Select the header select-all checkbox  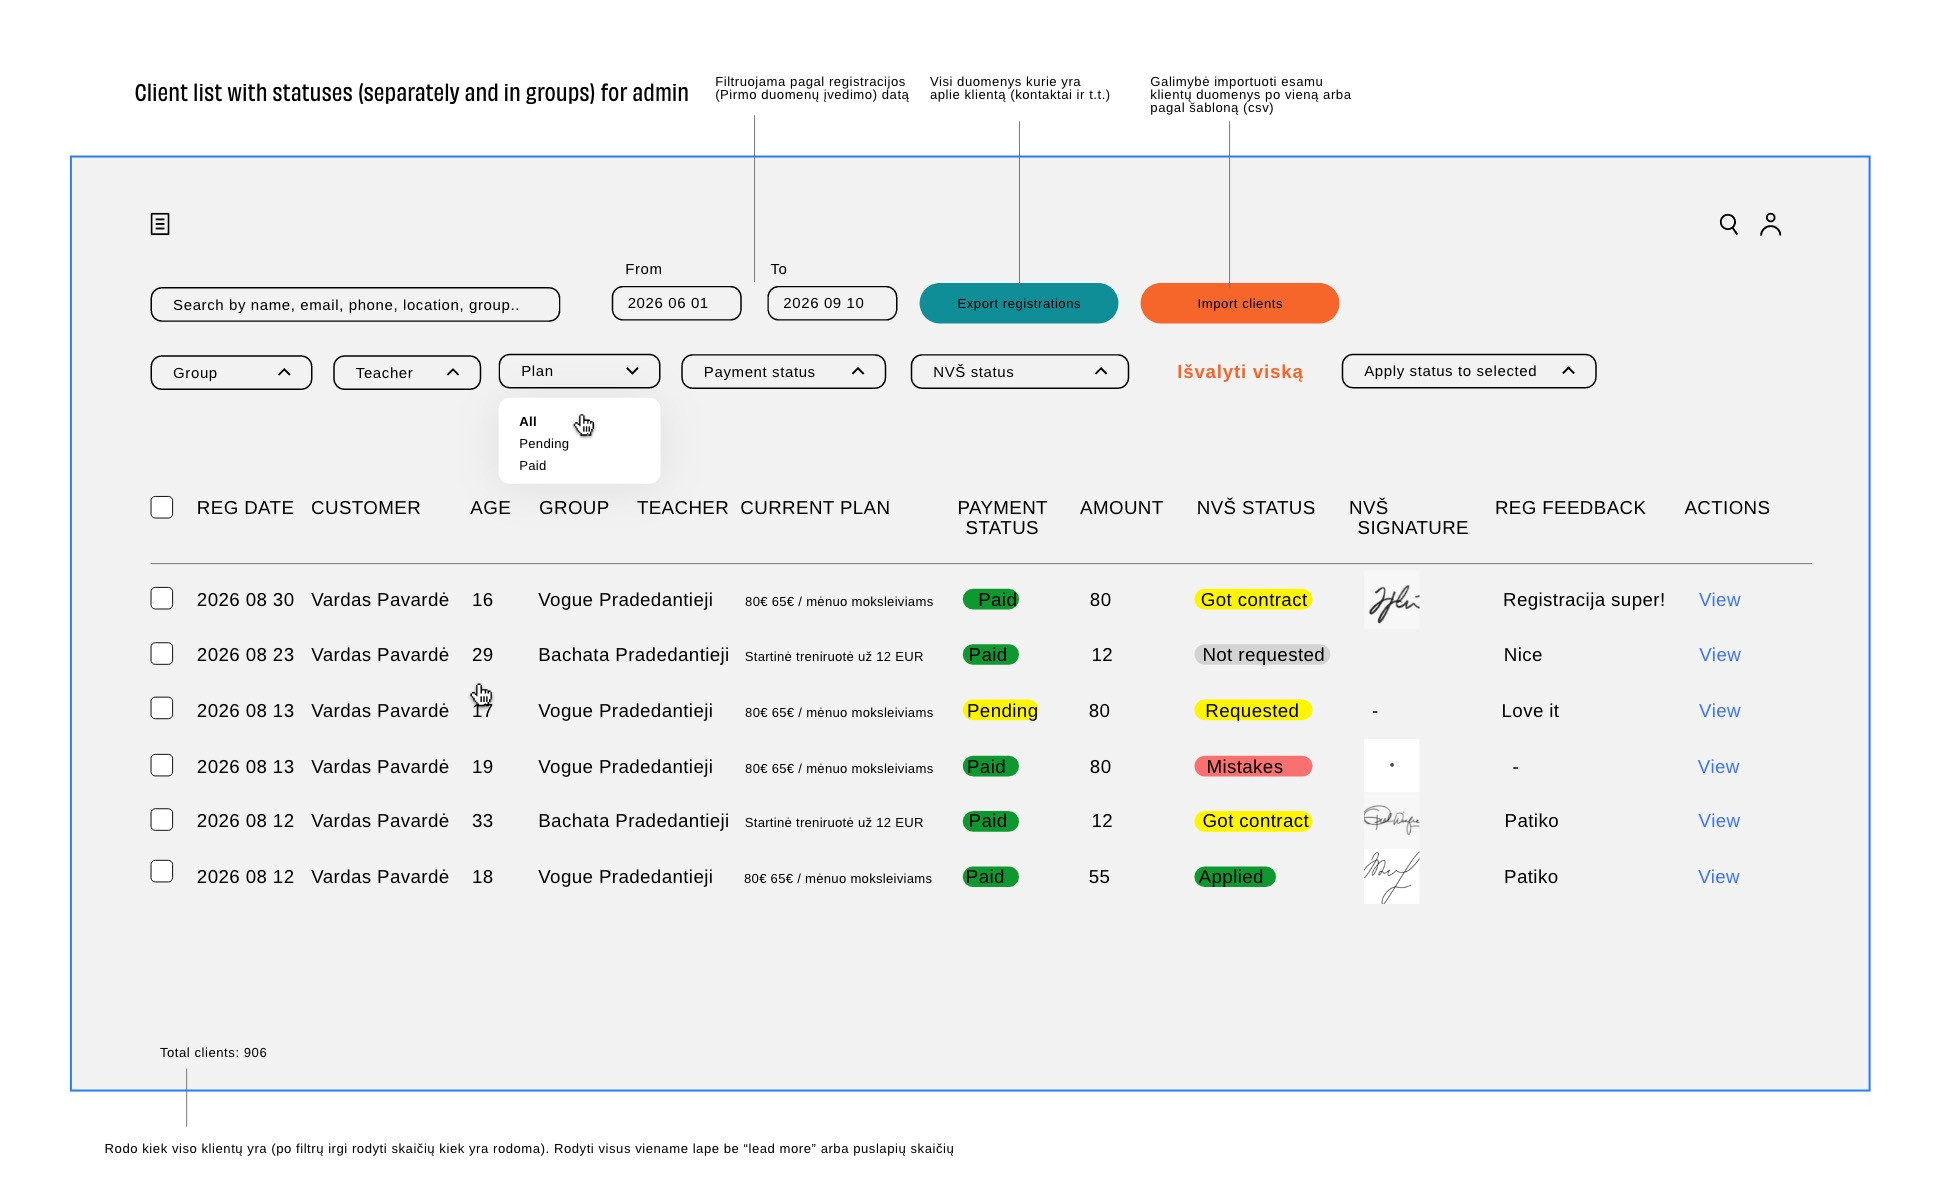coord(162,507)
